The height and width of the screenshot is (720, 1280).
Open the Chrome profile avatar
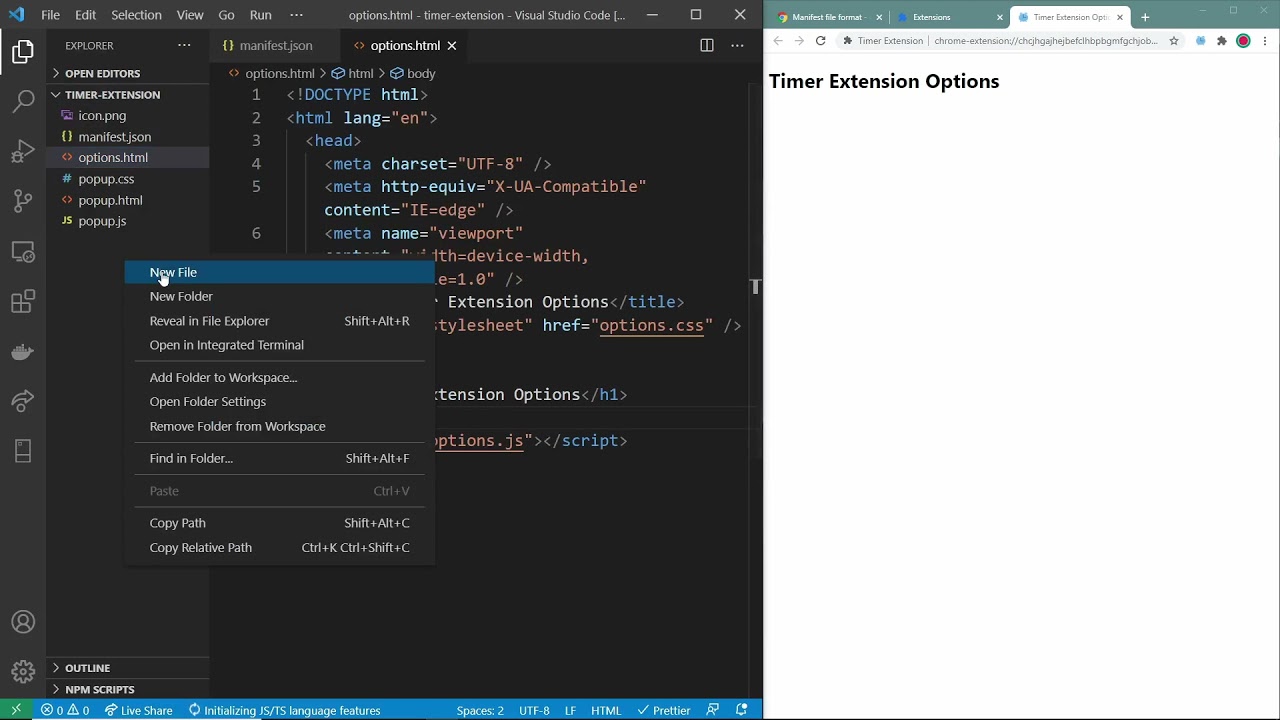(x=1243, y=41)
